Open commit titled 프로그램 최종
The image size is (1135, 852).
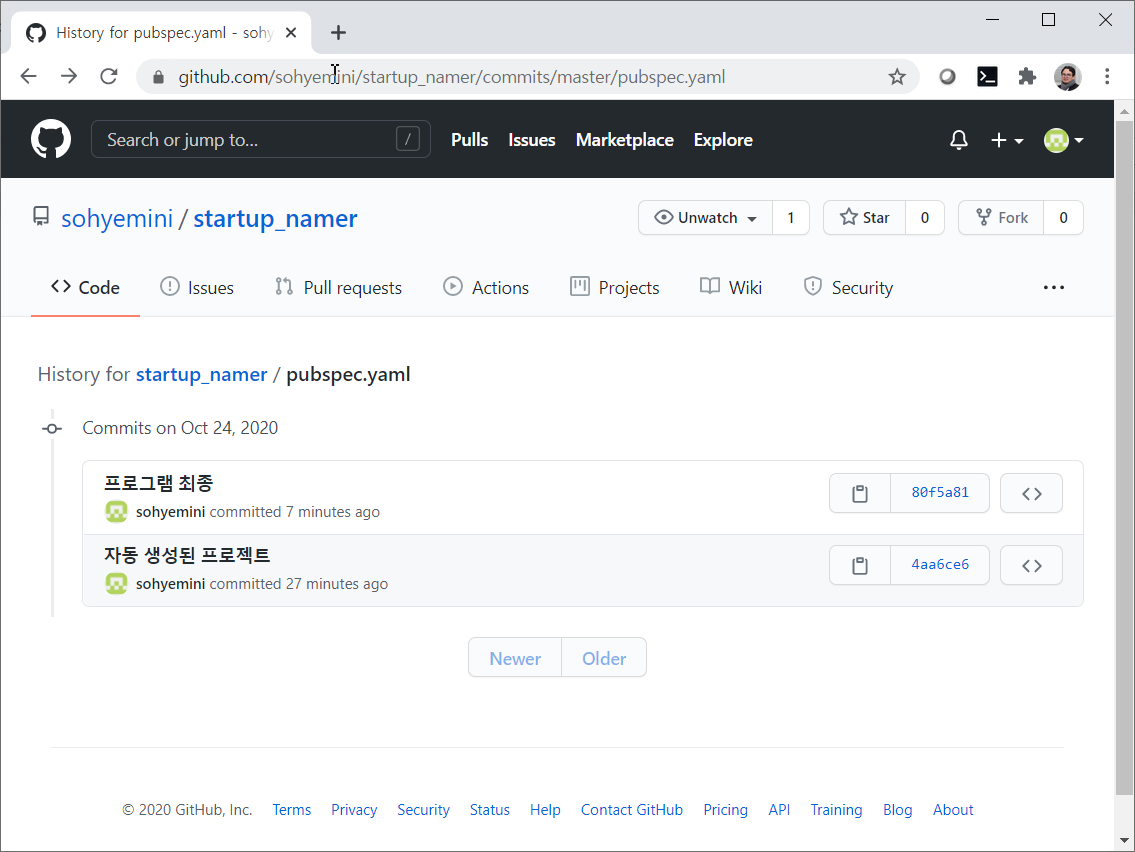[x=159, y=483]
